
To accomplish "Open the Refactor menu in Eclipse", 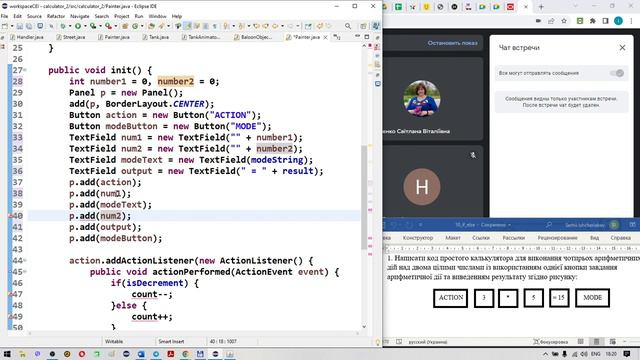I will tap(56, 16).
